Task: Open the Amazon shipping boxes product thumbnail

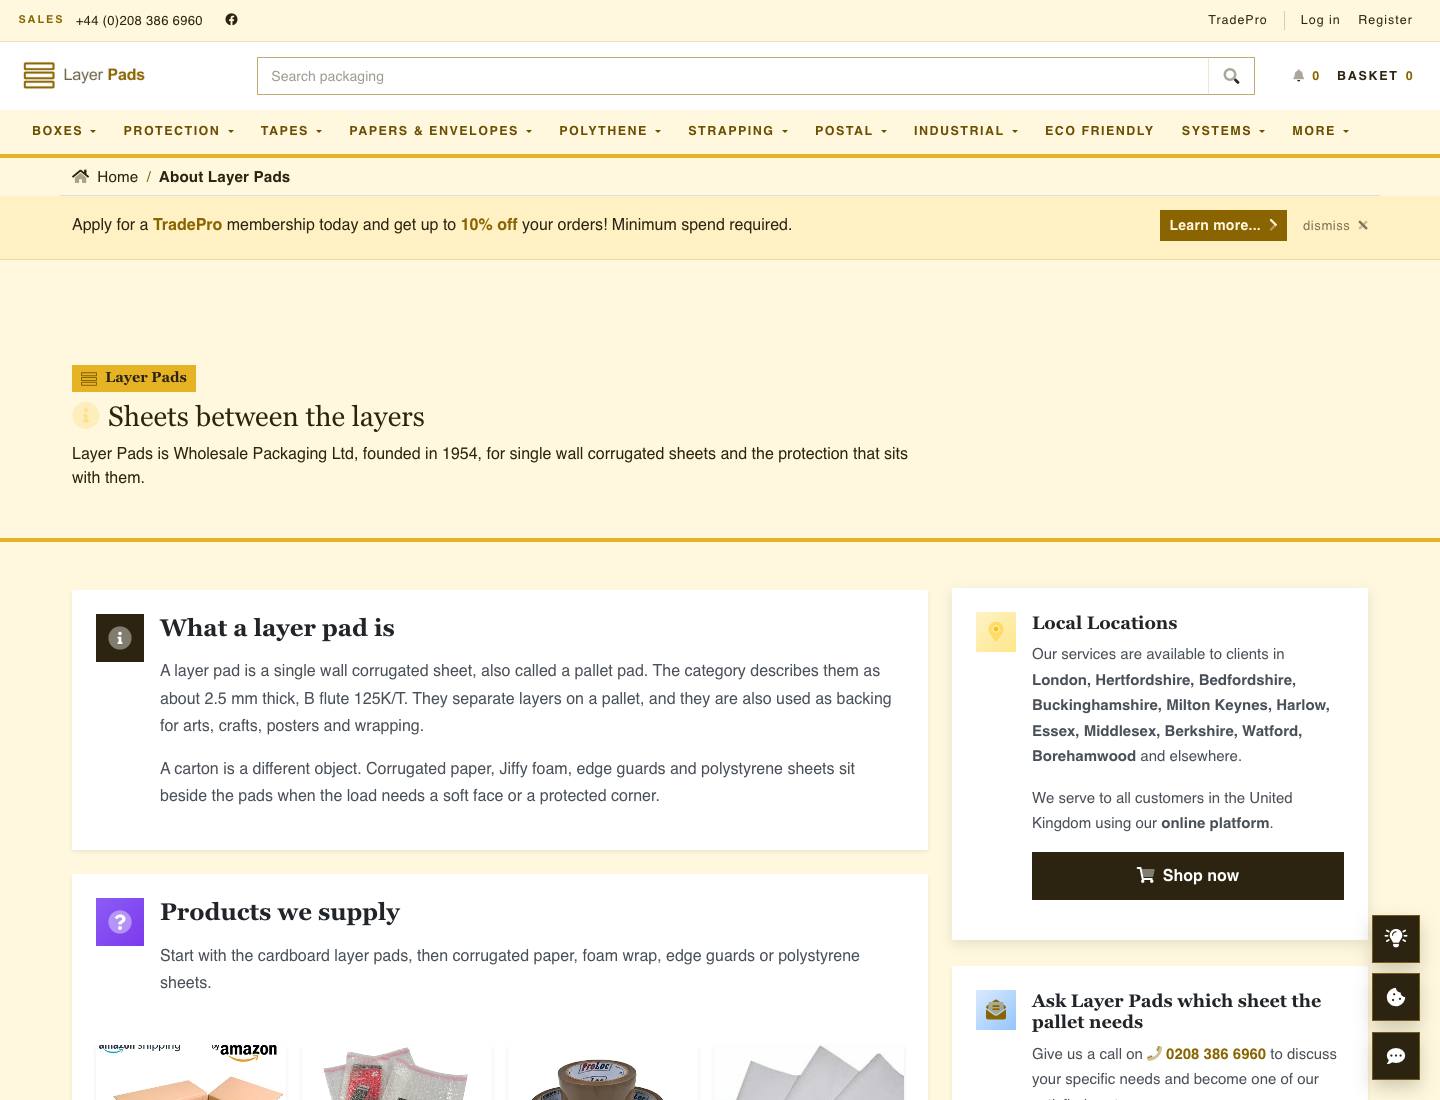Action: pyautogui.click(x=191, y=1072)
